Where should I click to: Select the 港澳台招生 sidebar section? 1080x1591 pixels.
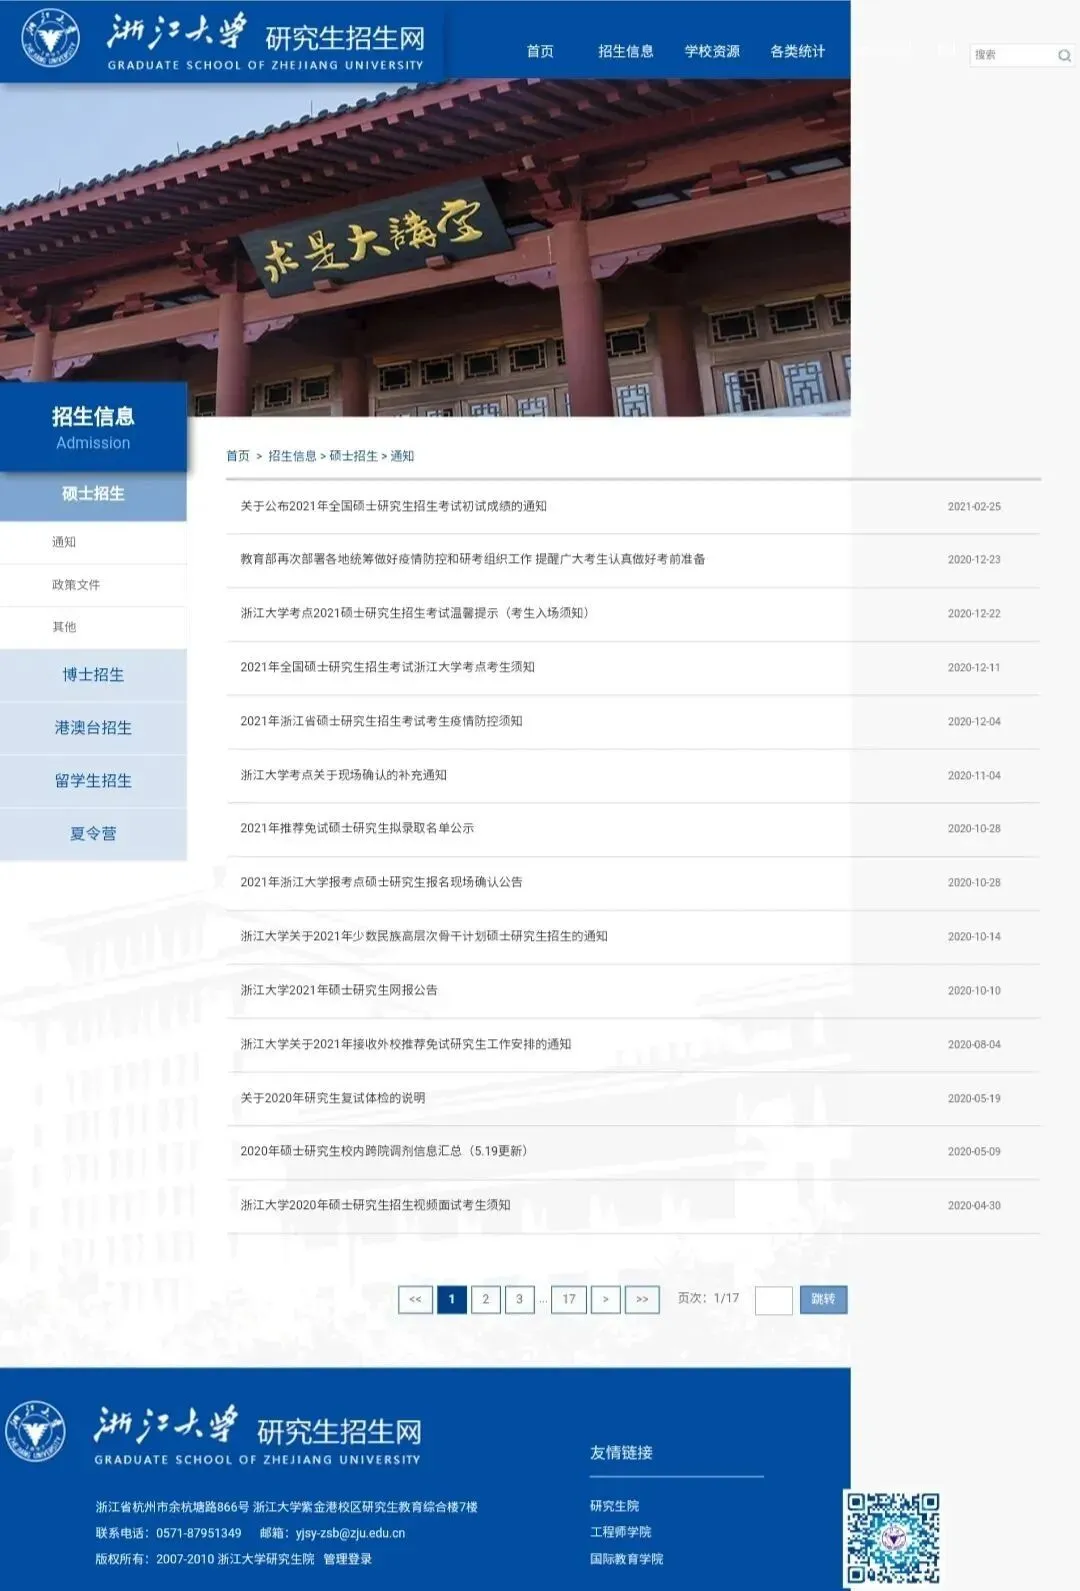(x=93, y=728)
